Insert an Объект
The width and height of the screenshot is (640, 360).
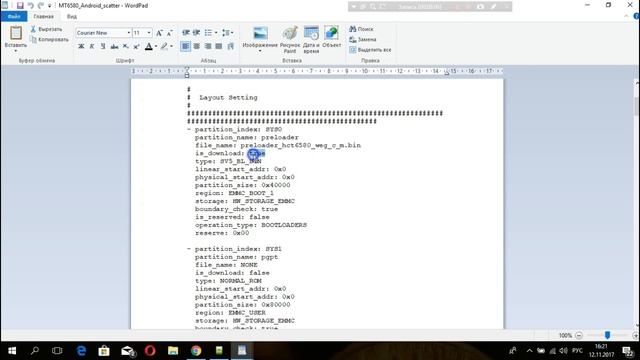[331, 37]
